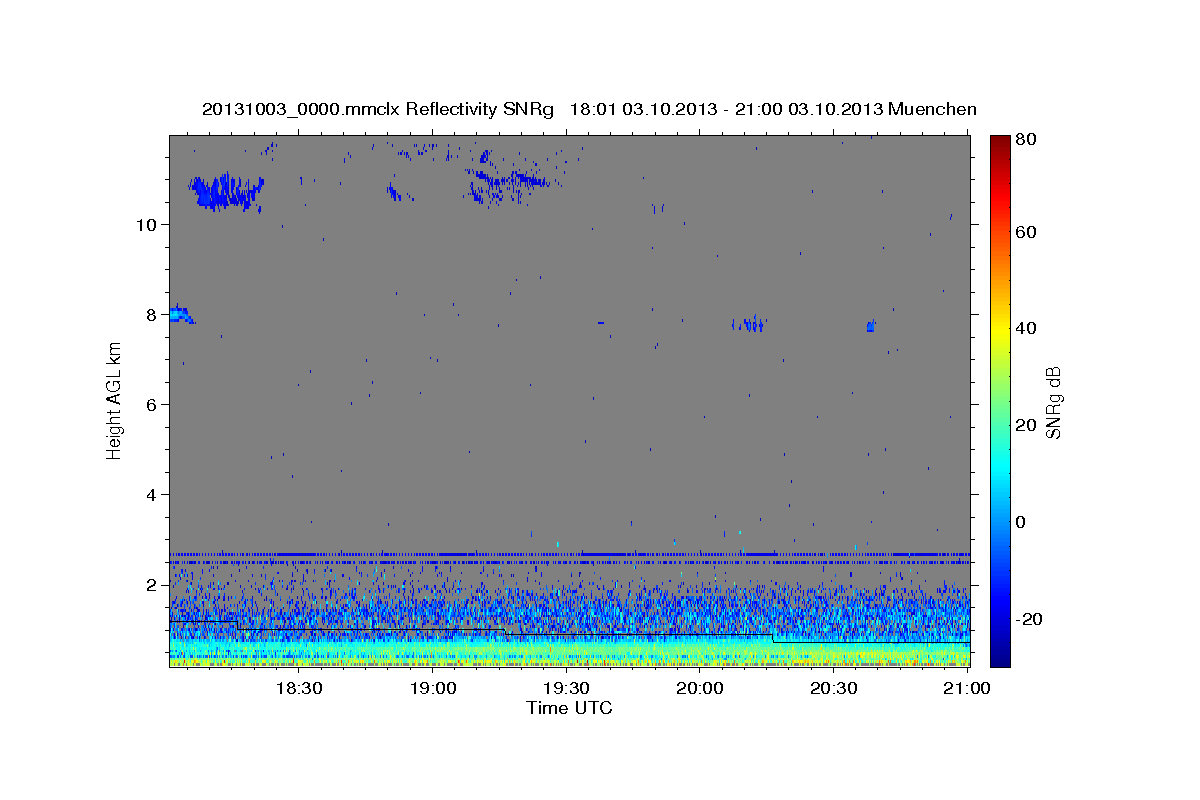1200x800 pixels.
Task: Select the 20:30 time axis label
Action: (x=834, y=688)
